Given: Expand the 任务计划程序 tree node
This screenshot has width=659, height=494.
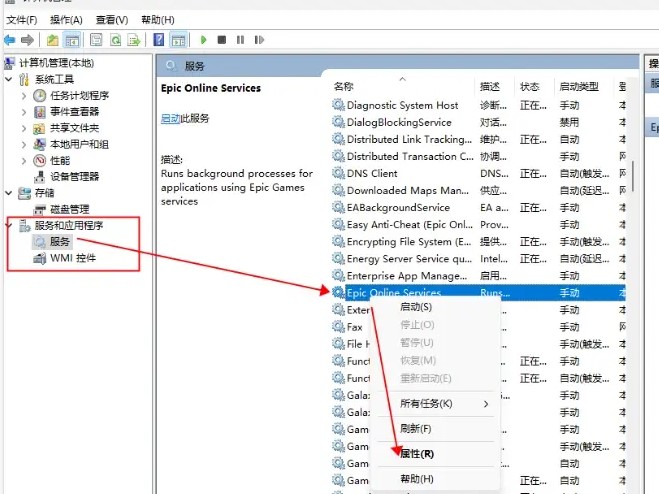Looking at the screenshot, I should pyautogui.click(x=25, y=96).
